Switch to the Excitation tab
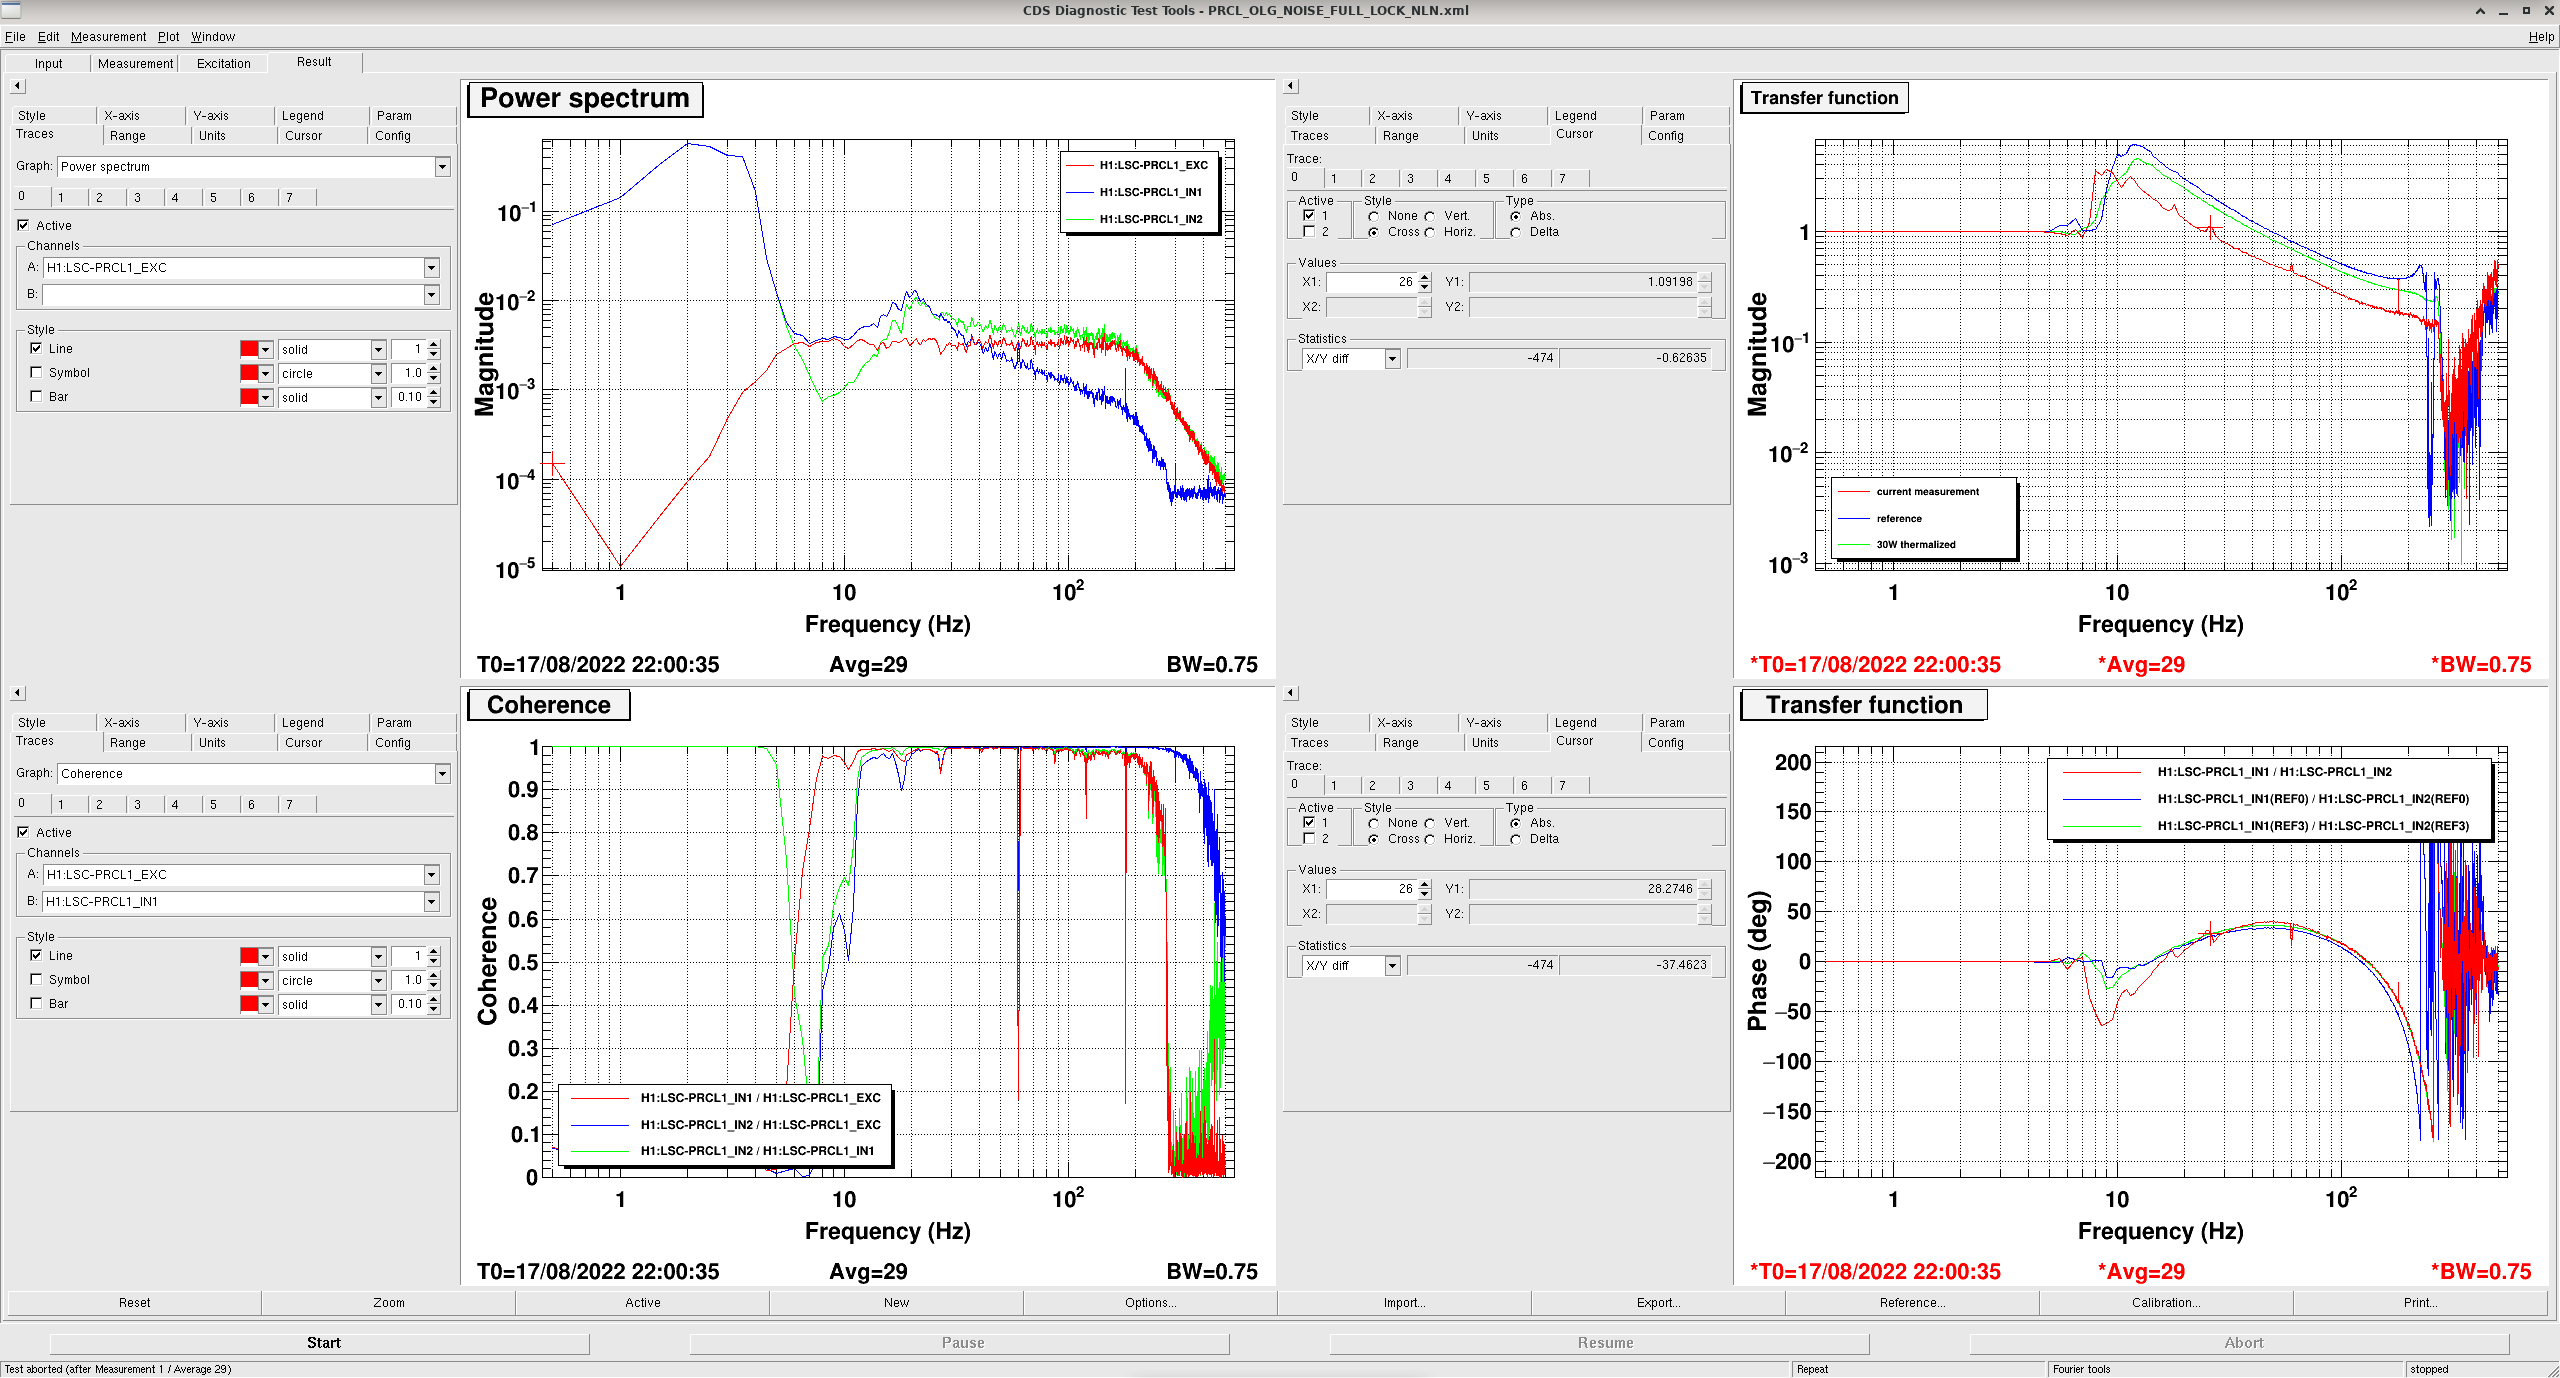The height and width of the screenshot is (1378, 2560). pyautogui.click(x=224, y=63)
